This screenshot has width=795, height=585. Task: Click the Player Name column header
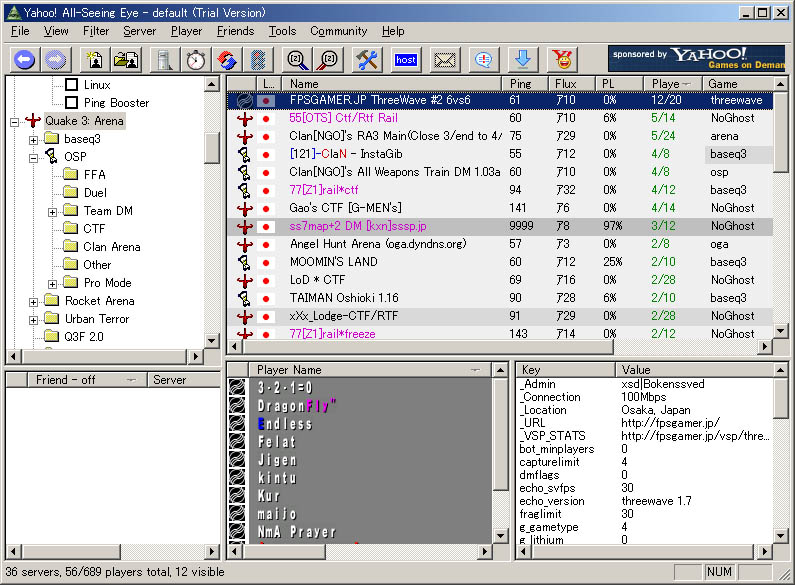[x=370, y=370]
